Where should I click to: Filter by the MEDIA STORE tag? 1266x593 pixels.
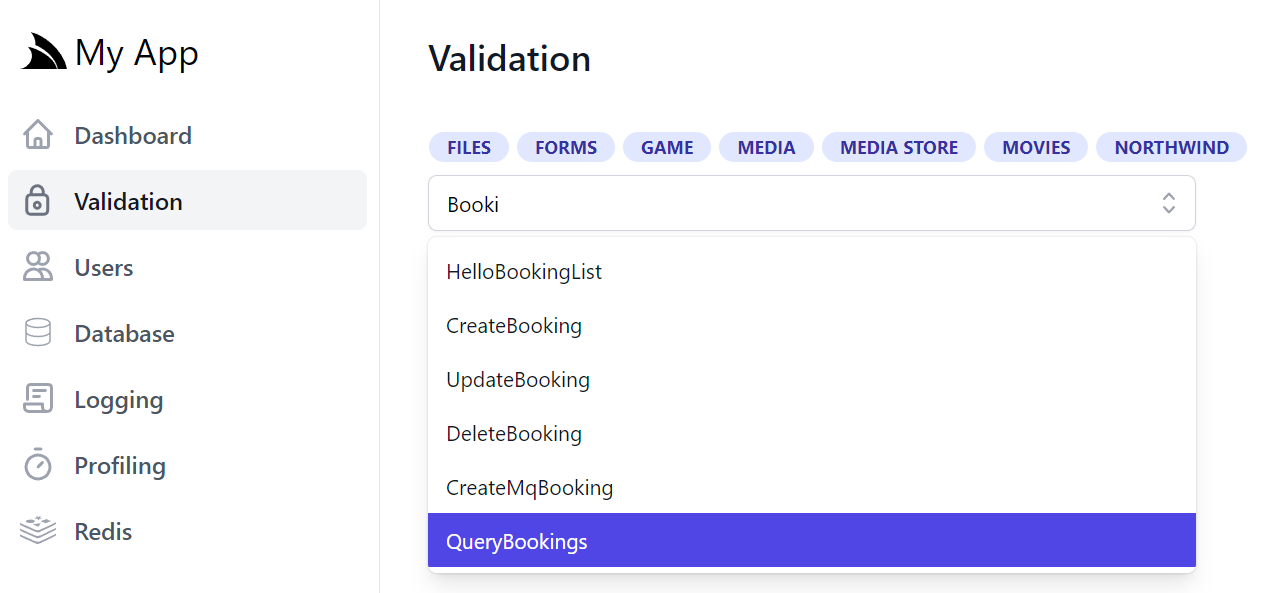coord(899,147)
